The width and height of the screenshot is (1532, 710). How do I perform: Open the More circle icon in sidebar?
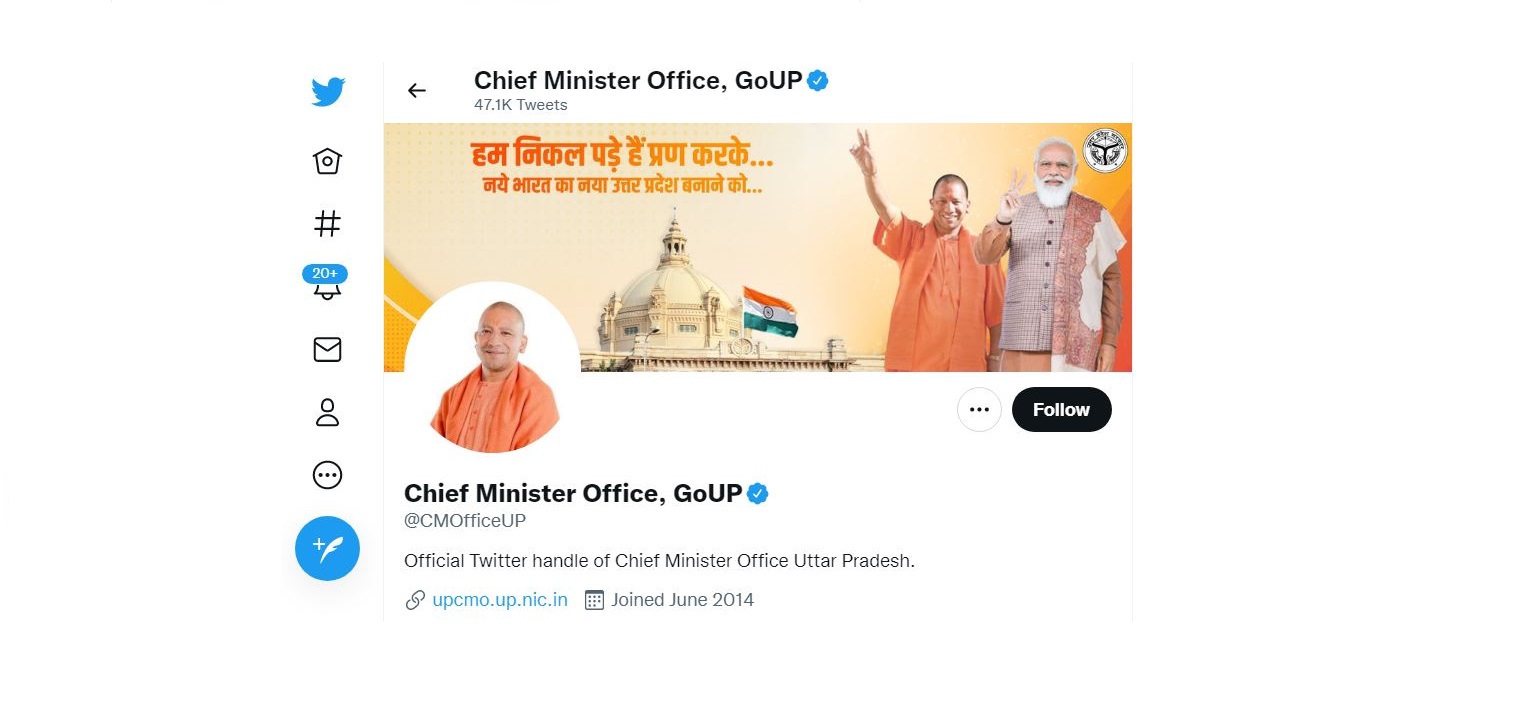coord(327,475)
